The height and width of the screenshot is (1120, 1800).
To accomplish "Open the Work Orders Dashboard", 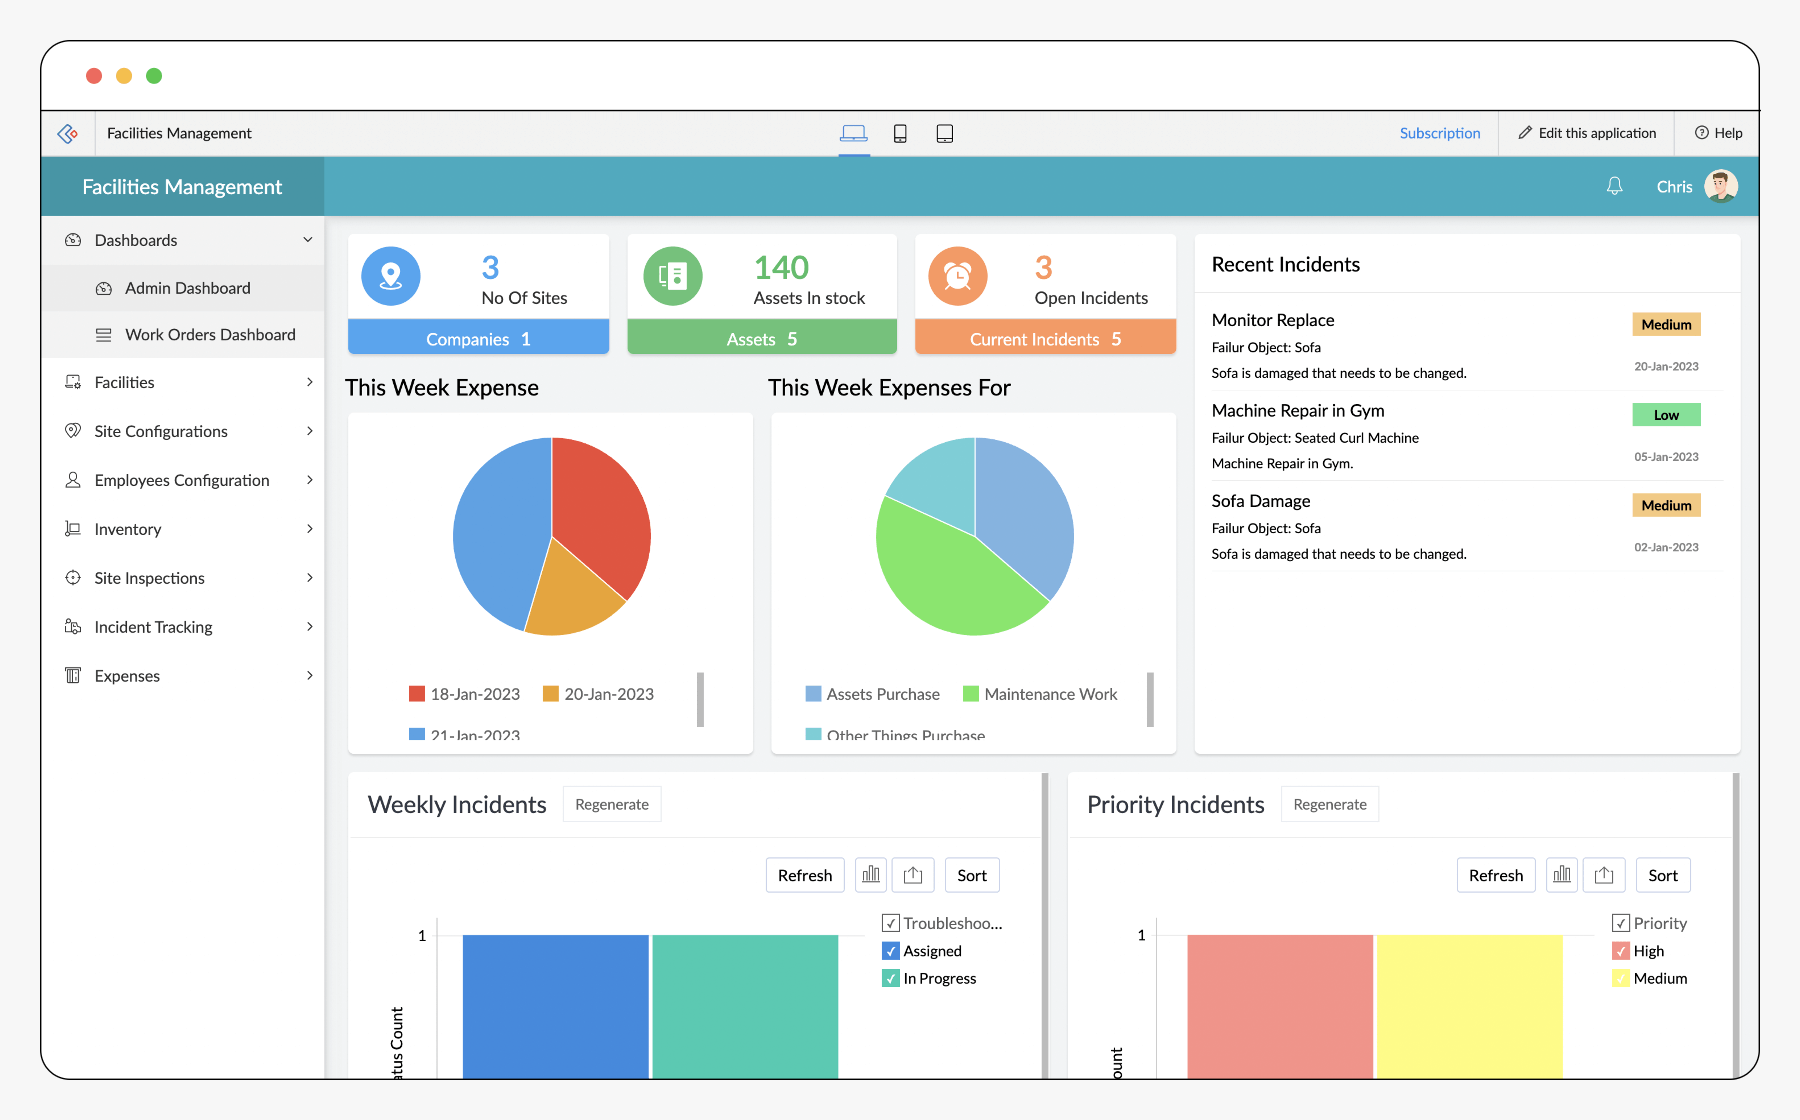I will tap(210, 334).
